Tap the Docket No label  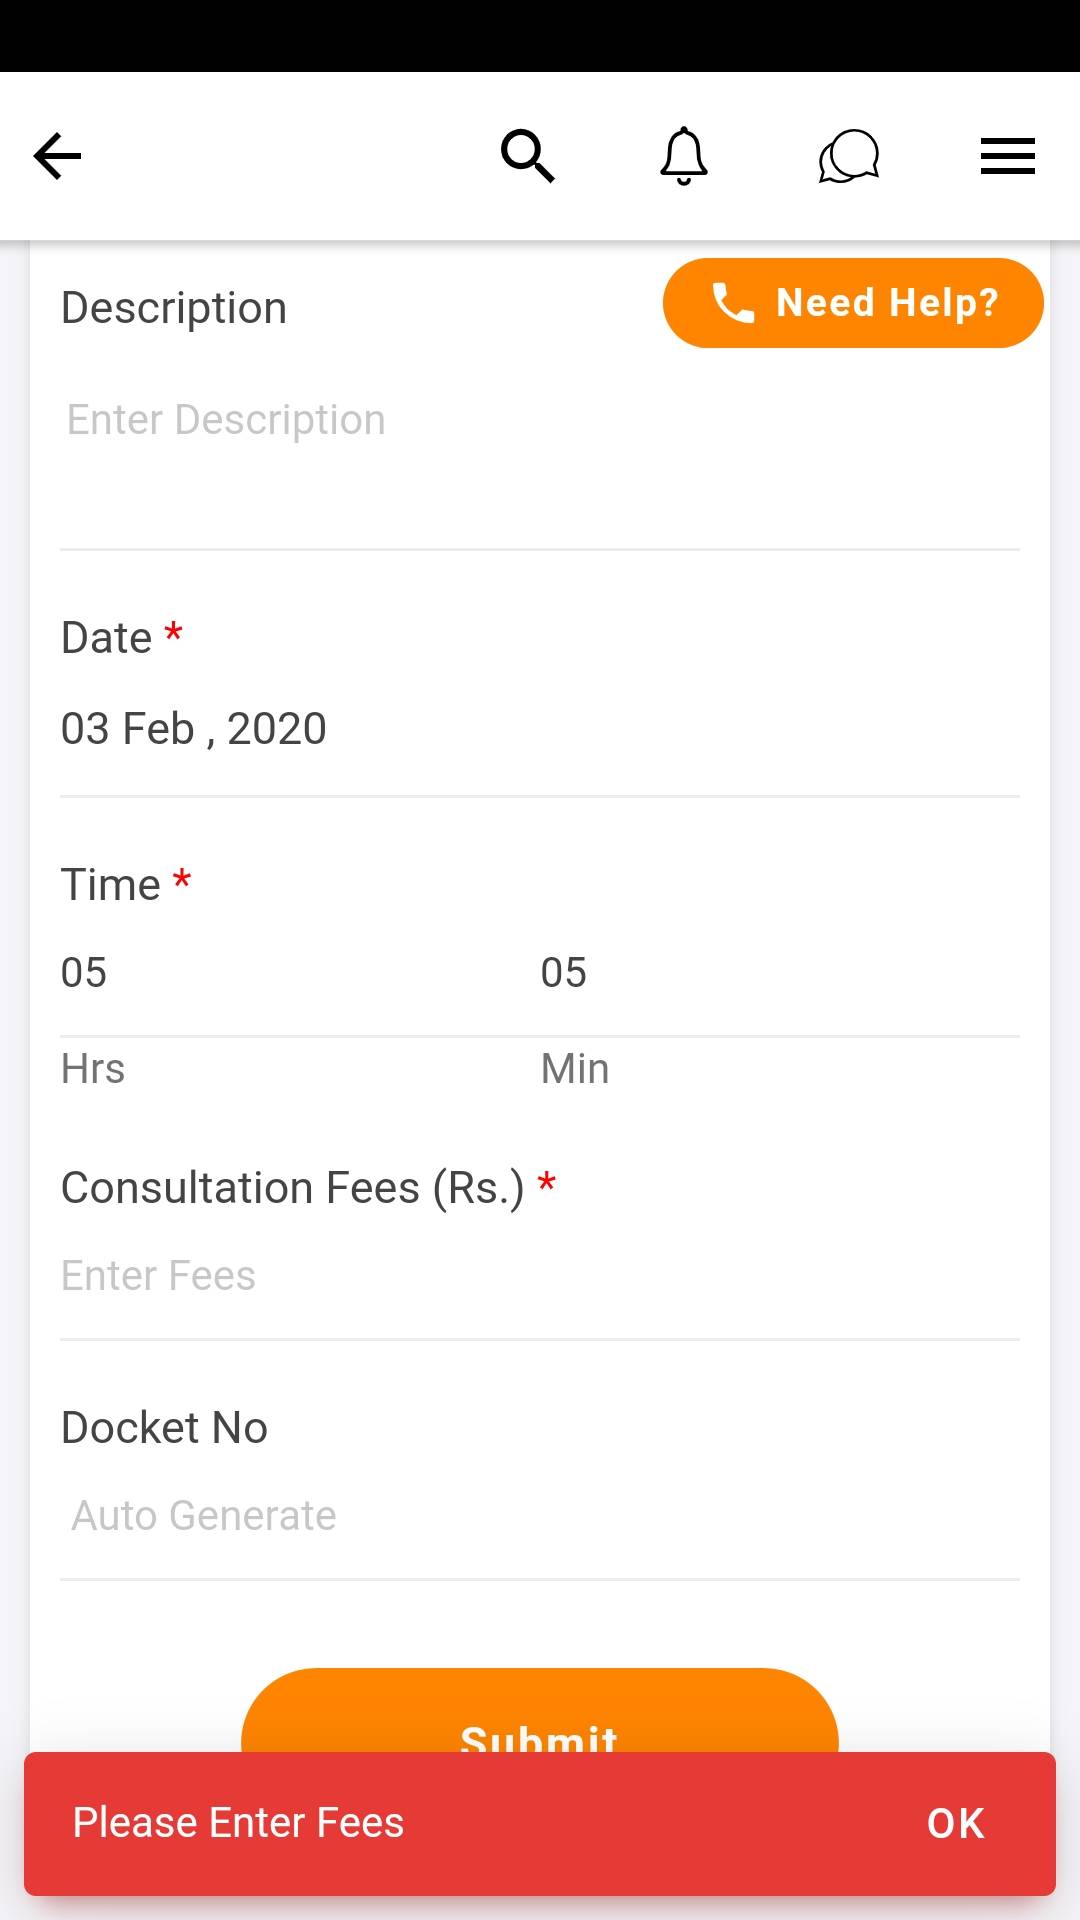165,1428
